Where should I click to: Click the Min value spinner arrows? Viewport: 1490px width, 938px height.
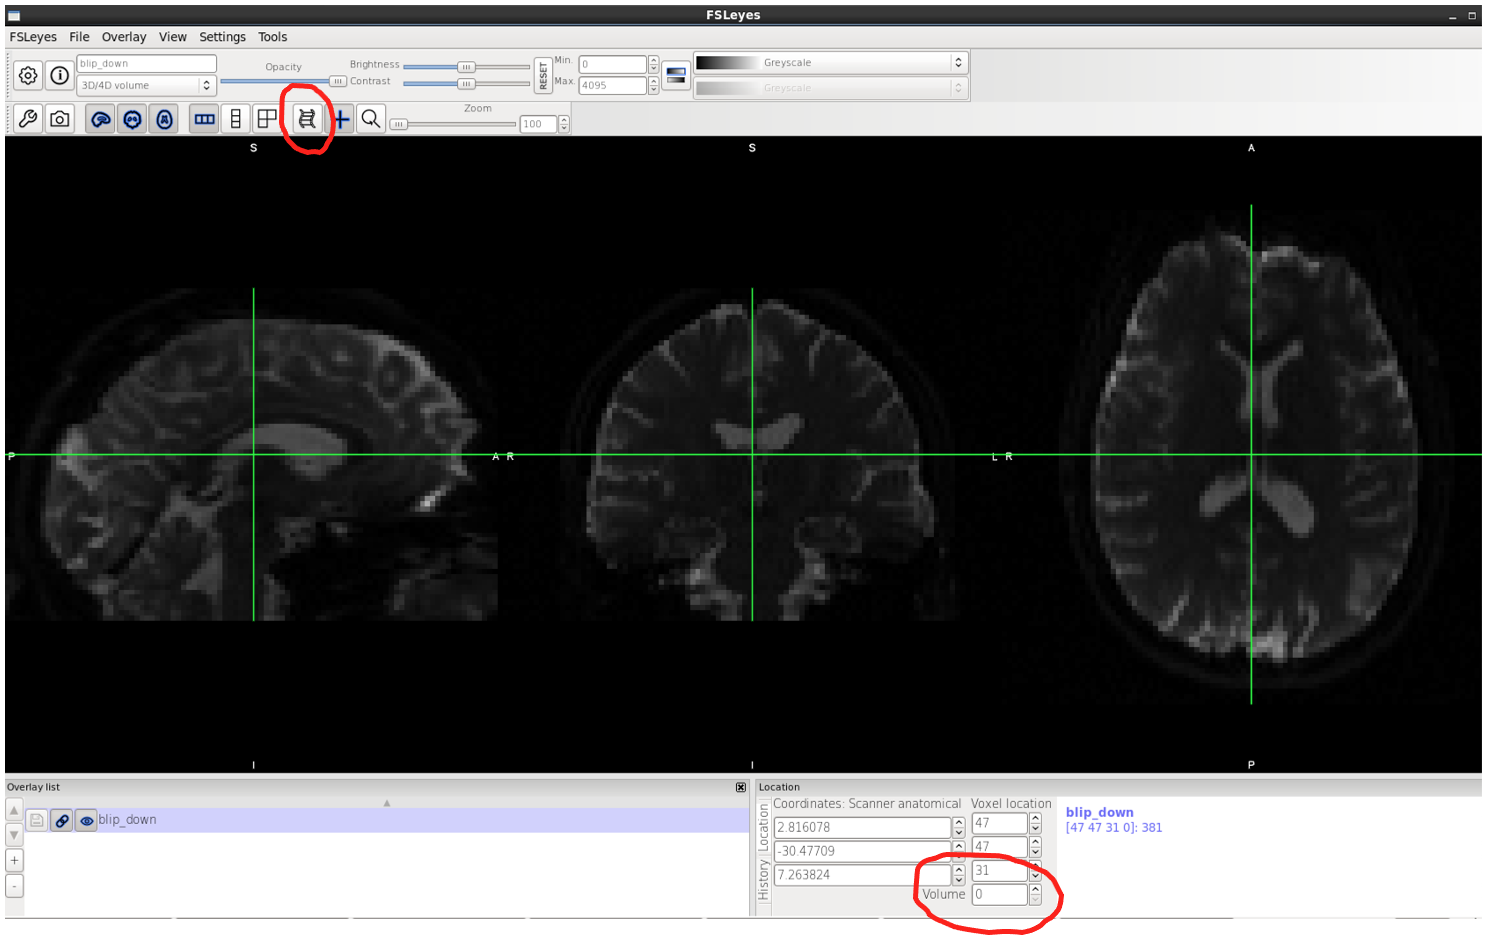pos(653,64)
